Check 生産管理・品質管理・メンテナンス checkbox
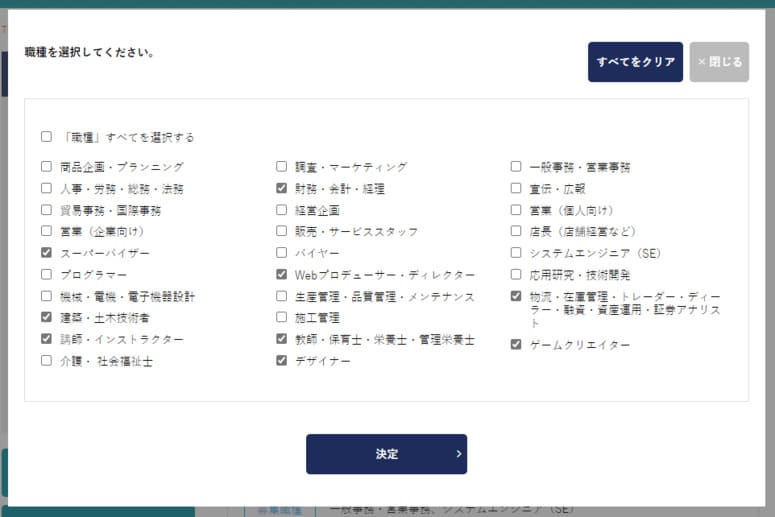Viewport: 775px width, 517px height. (282, 296)
